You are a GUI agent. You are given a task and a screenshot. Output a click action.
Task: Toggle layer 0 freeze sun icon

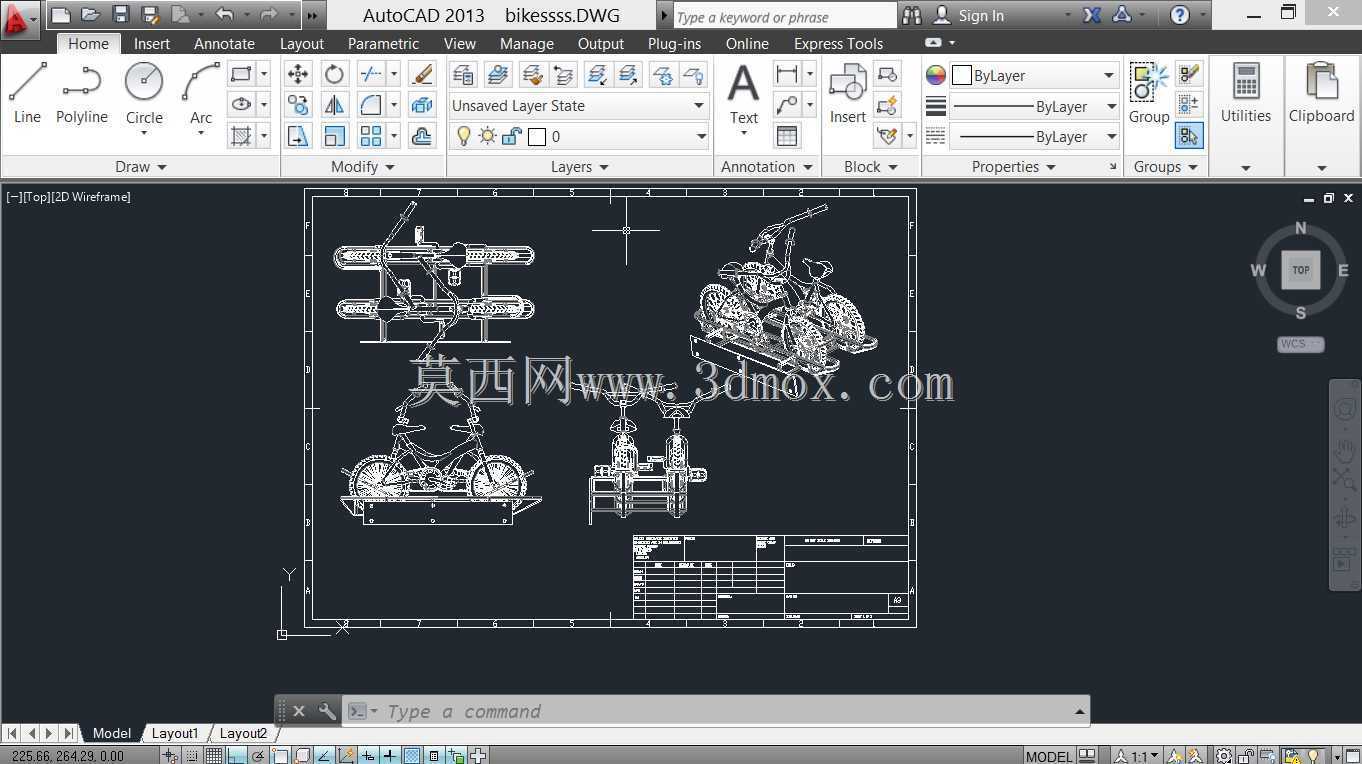(x=488, y=136)
